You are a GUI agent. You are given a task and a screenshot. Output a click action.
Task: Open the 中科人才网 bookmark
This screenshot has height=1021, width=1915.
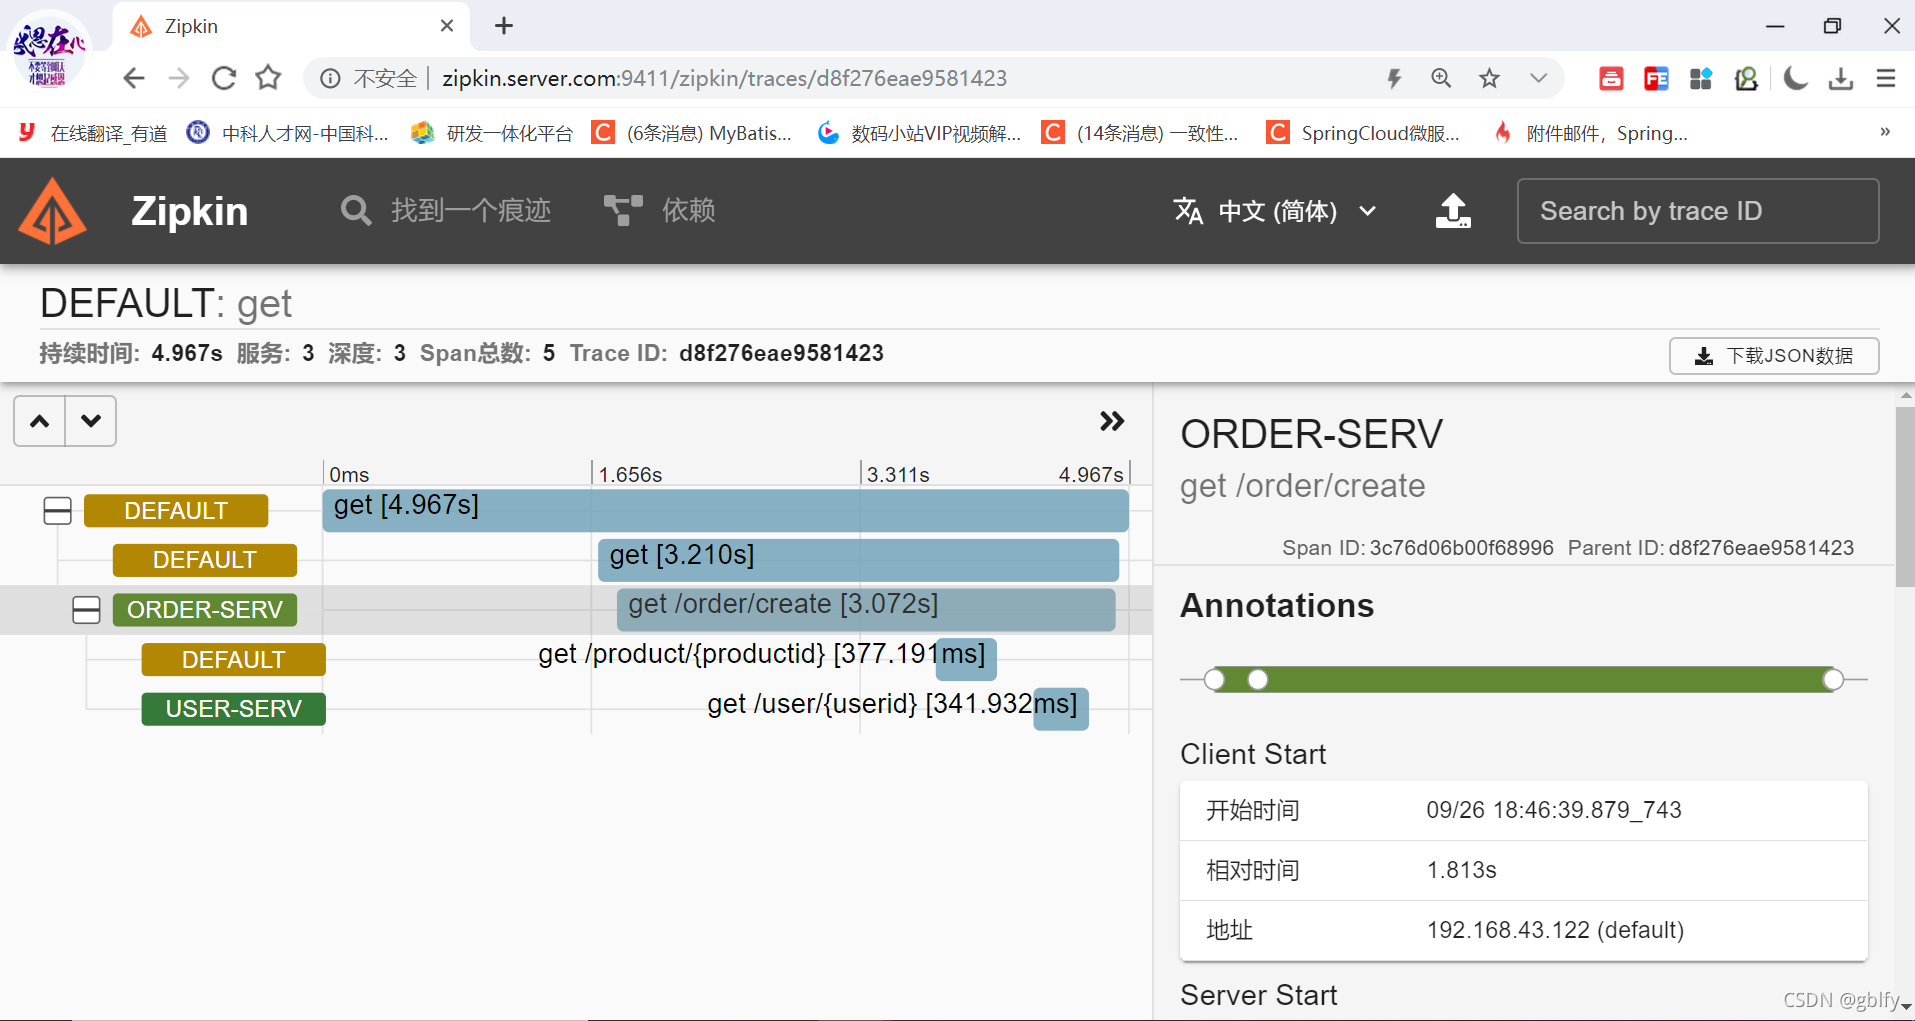[288, 133]
